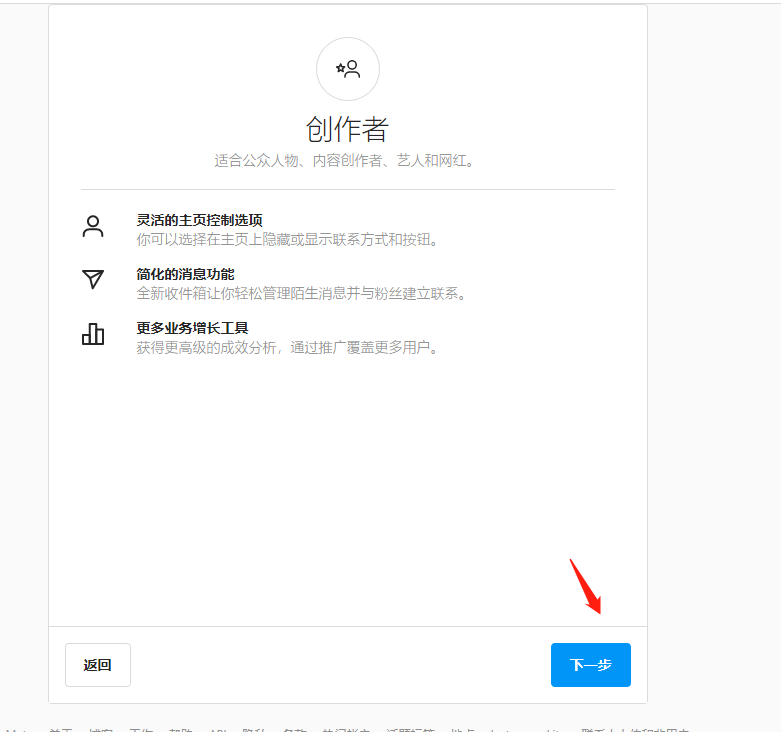Open the API footer link
Image resolution: width=781 pixels, height=732 pixels.
(x=217, y=730)
